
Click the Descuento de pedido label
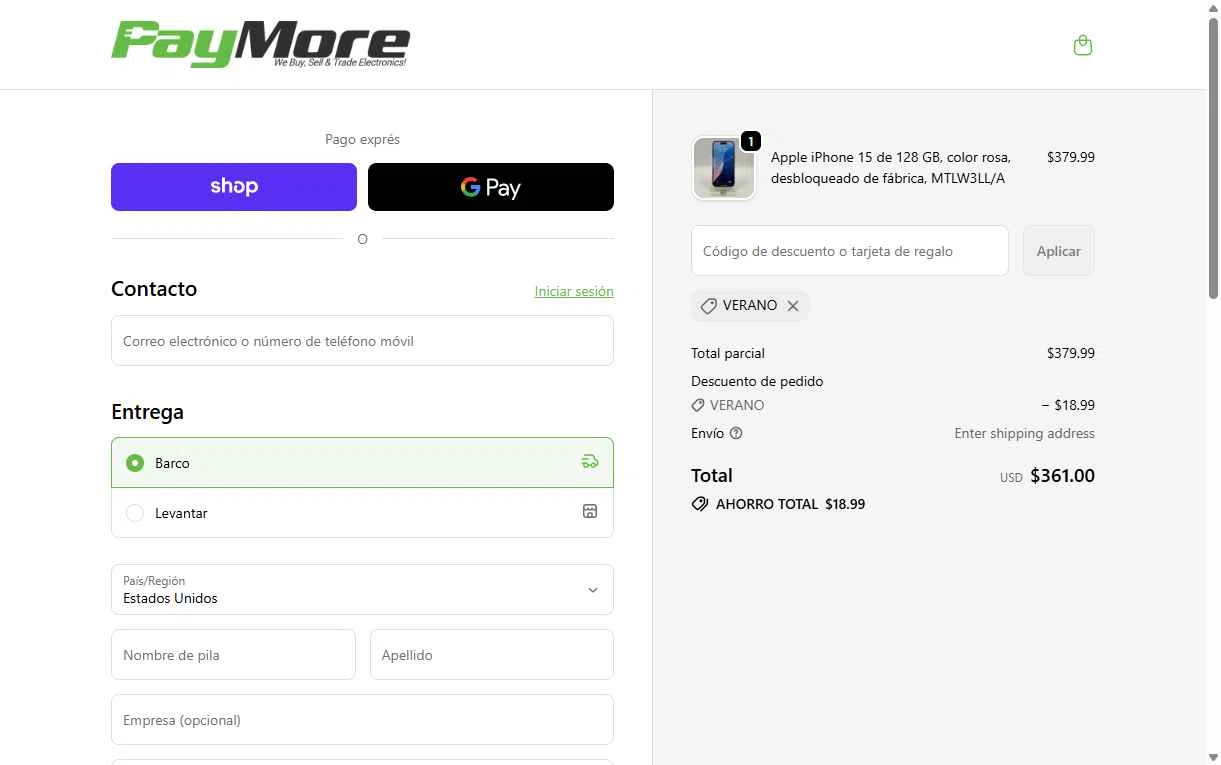[757, 381]
